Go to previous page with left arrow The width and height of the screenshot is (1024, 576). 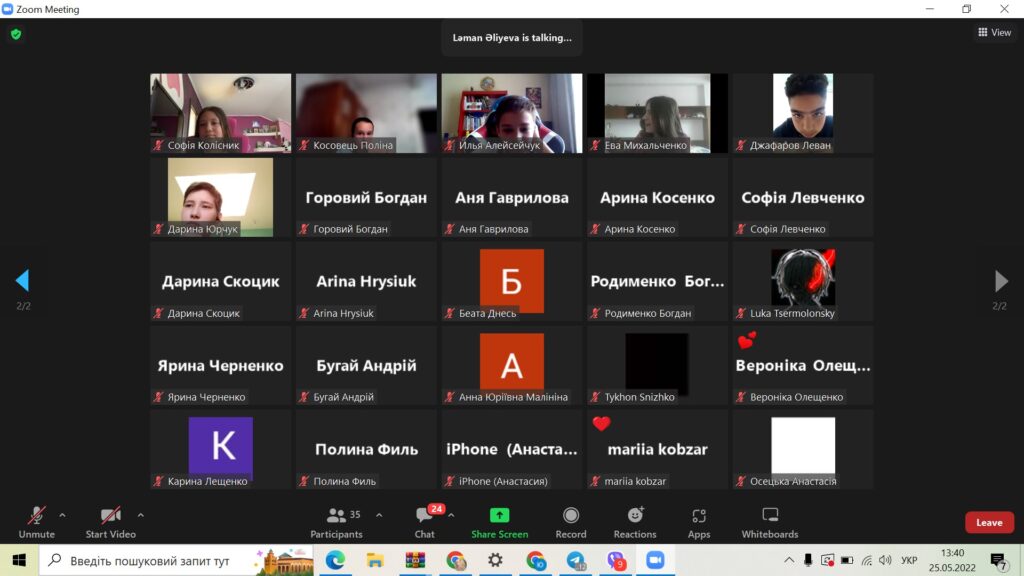pos(22,281)
